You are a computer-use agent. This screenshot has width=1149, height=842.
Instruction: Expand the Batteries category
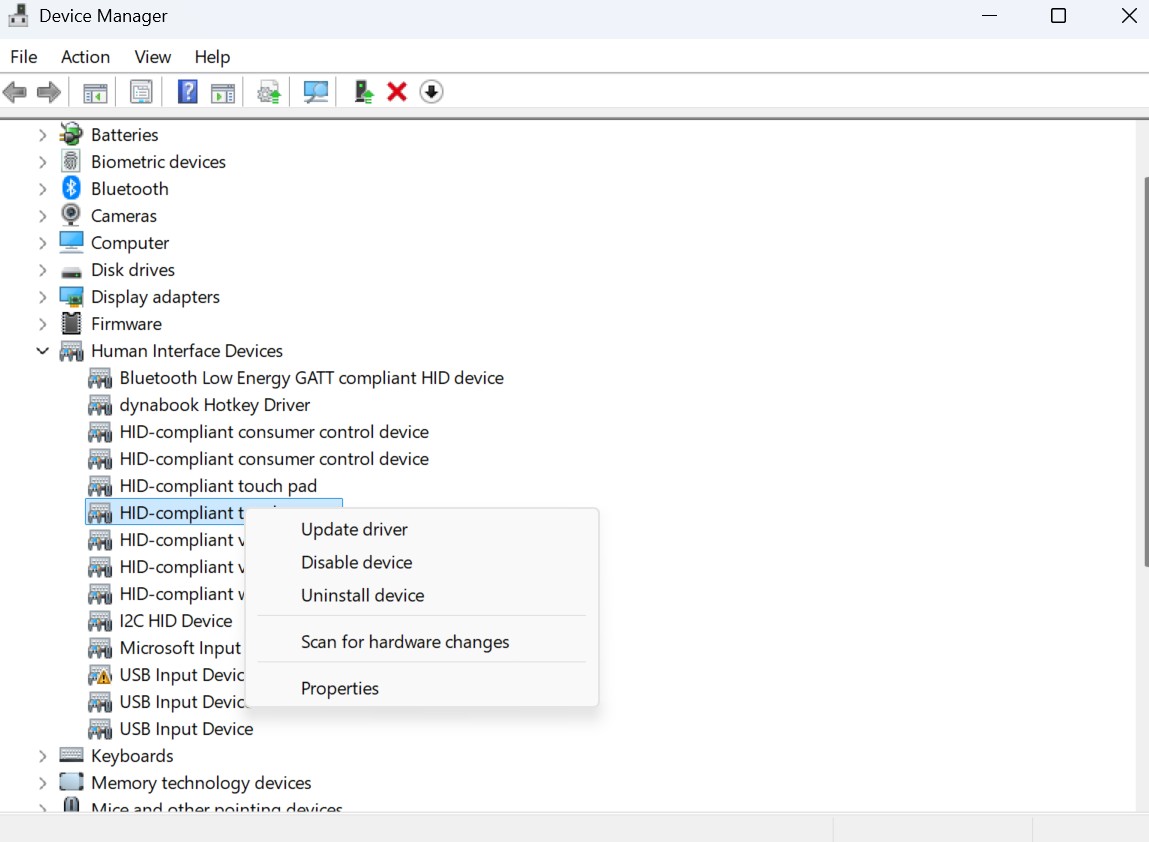43,135
